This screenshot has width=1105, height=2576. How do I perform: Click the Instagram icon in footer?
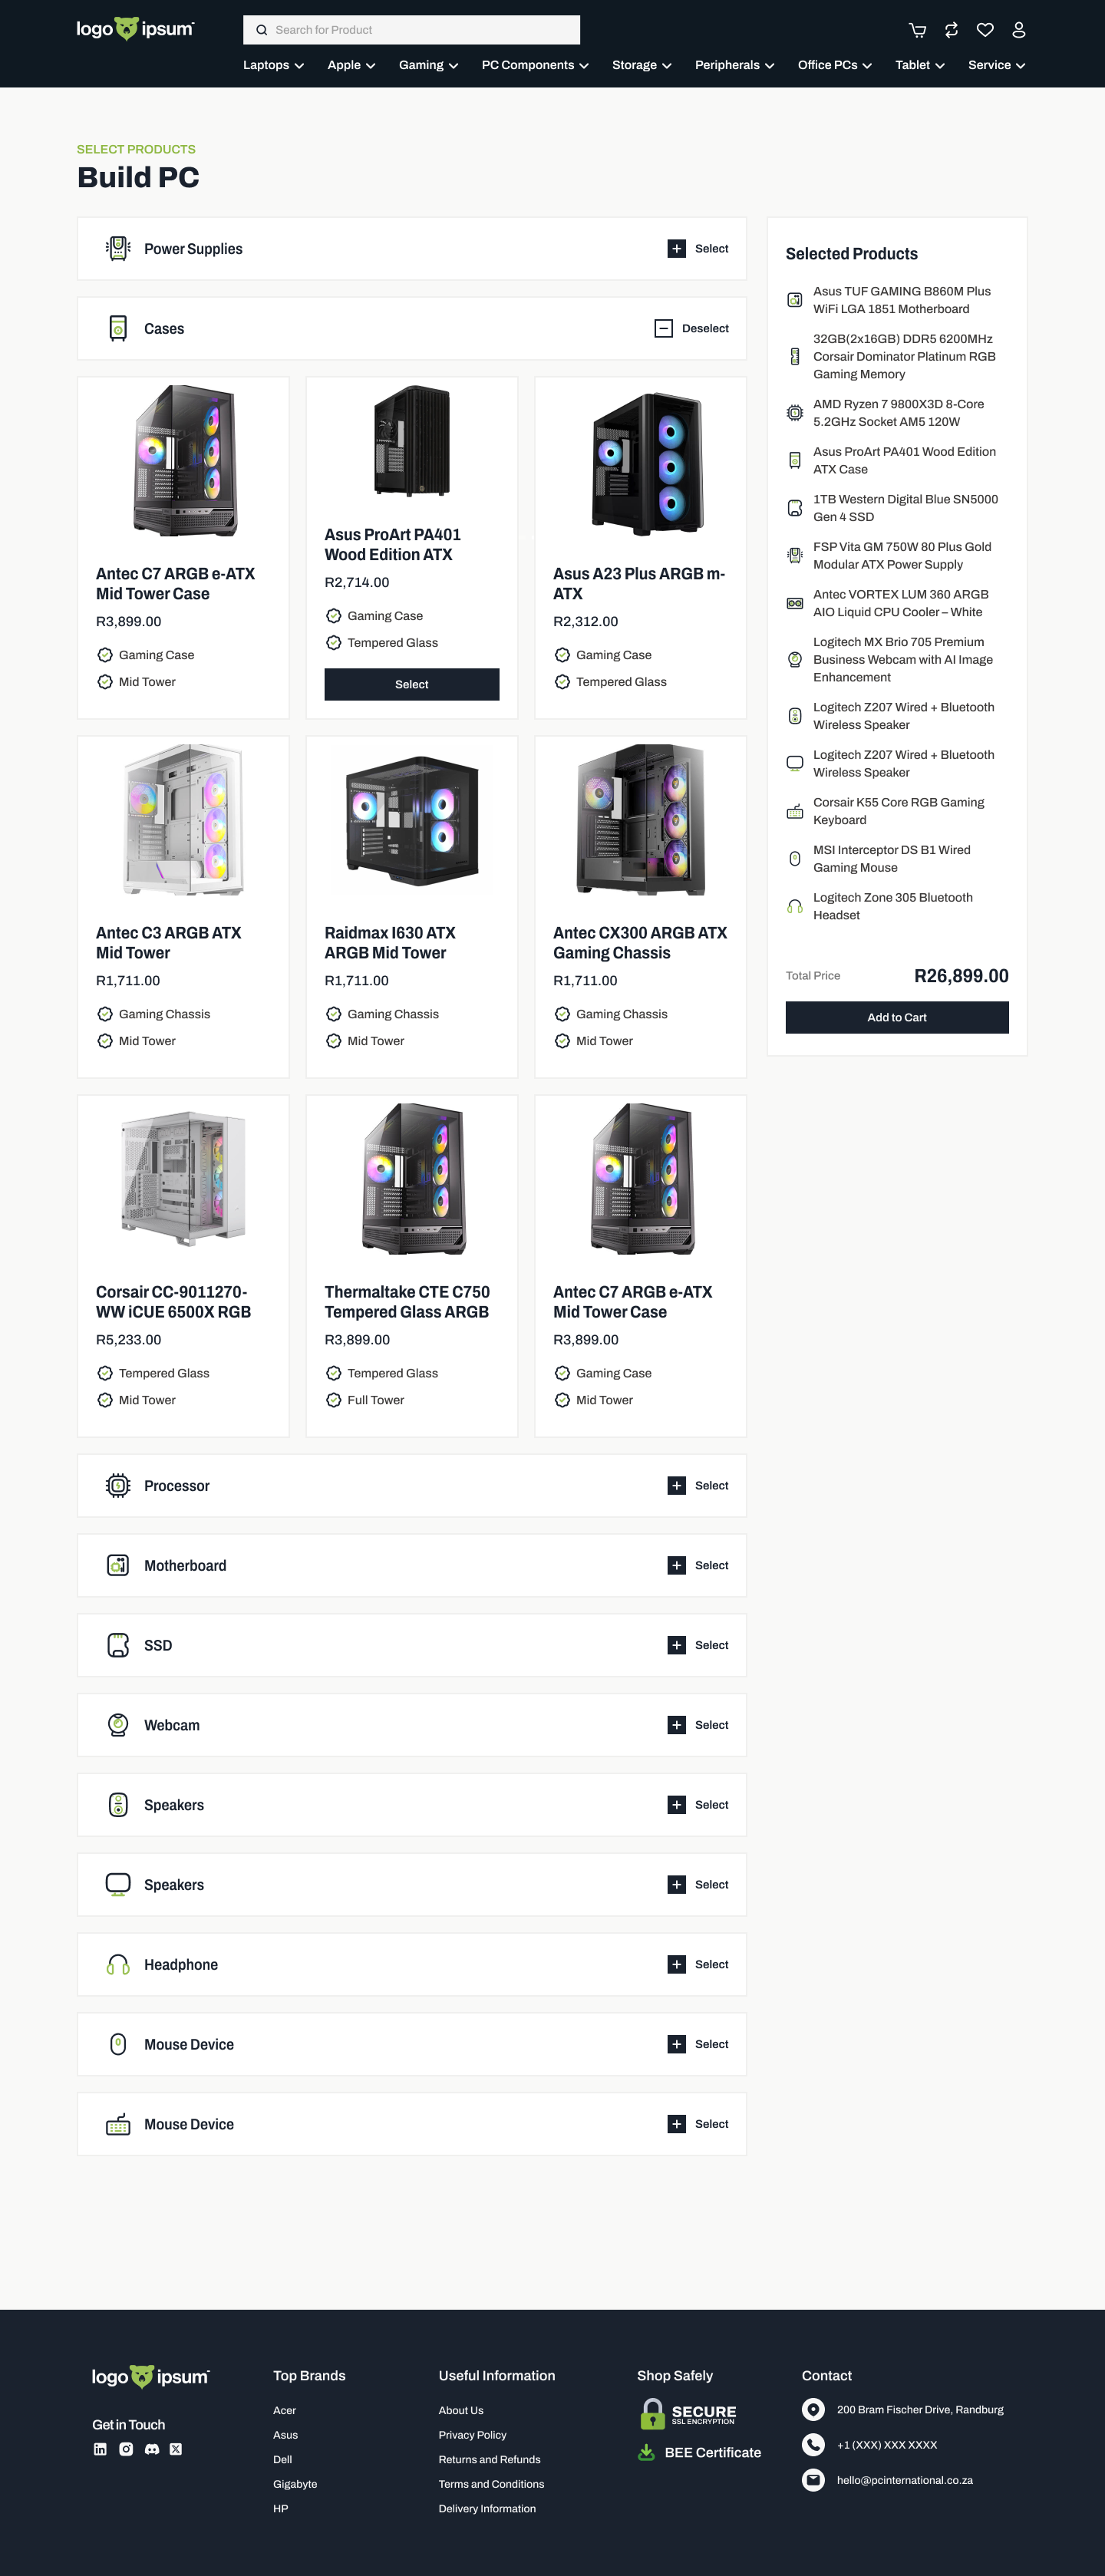126,2449
